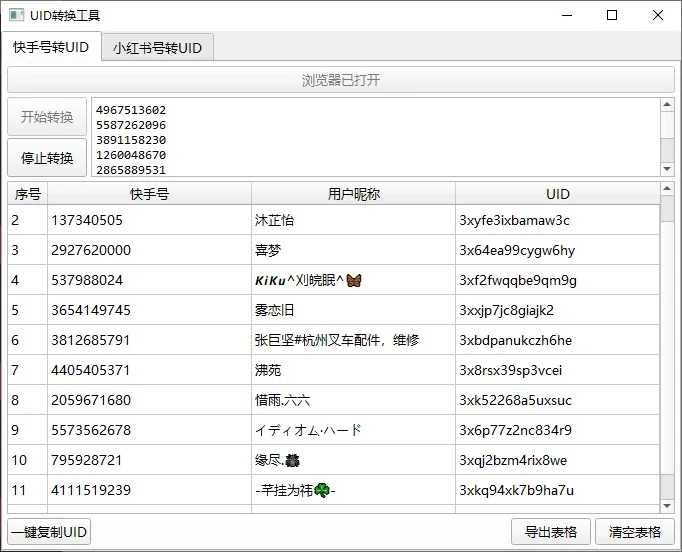The image size is (682, 552).
Task: Select UID cell 3x6p77z2nc834r9
Action: click(558, 430)
